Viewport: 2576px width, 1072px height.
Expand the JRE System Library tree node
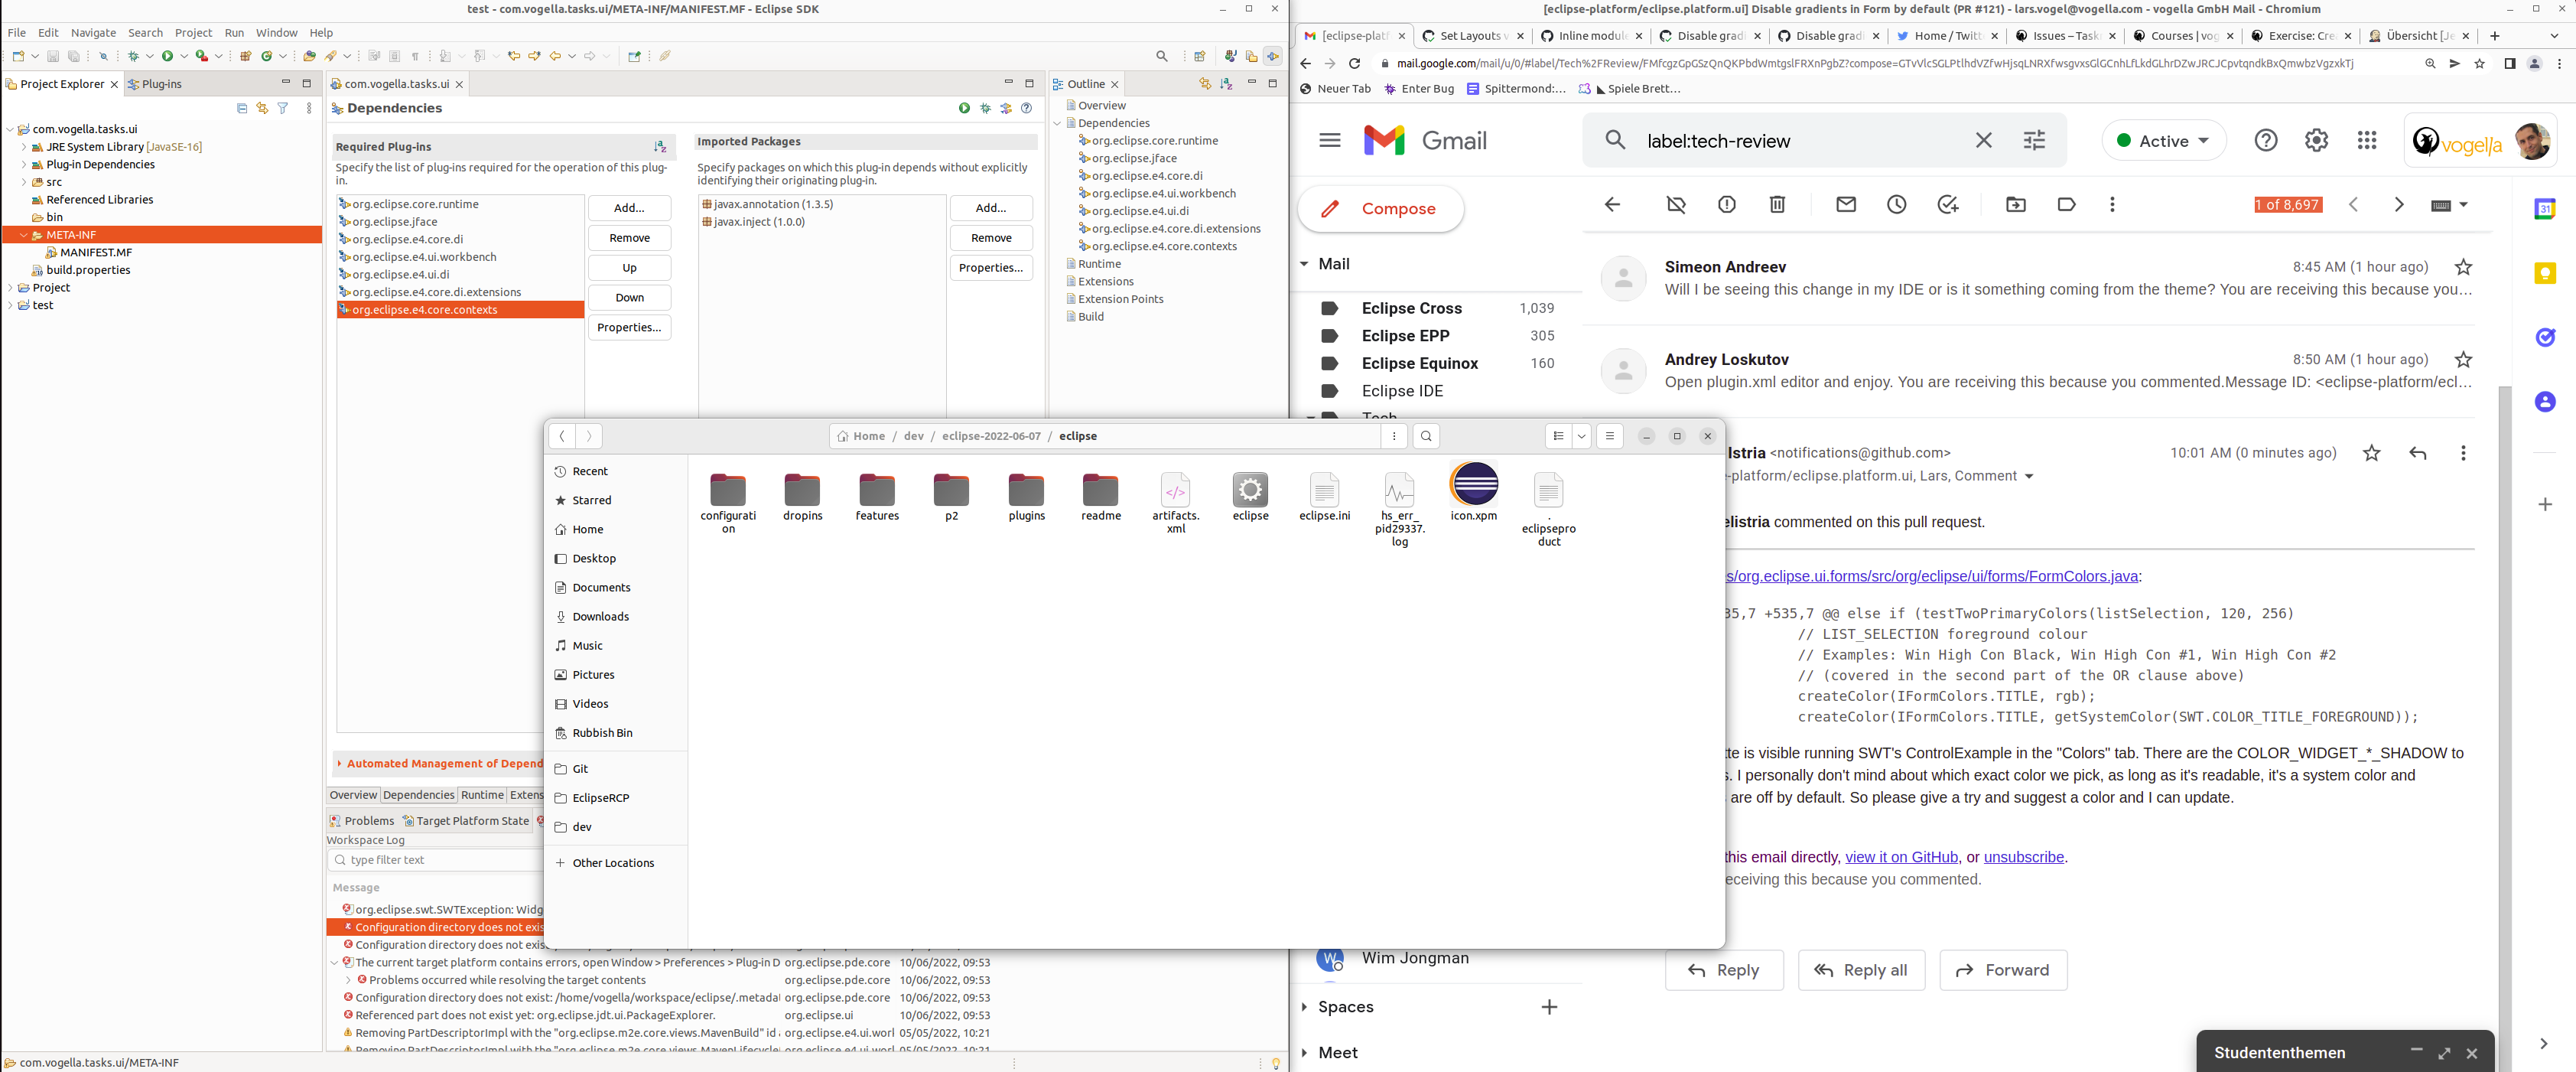tap(24, 147)
